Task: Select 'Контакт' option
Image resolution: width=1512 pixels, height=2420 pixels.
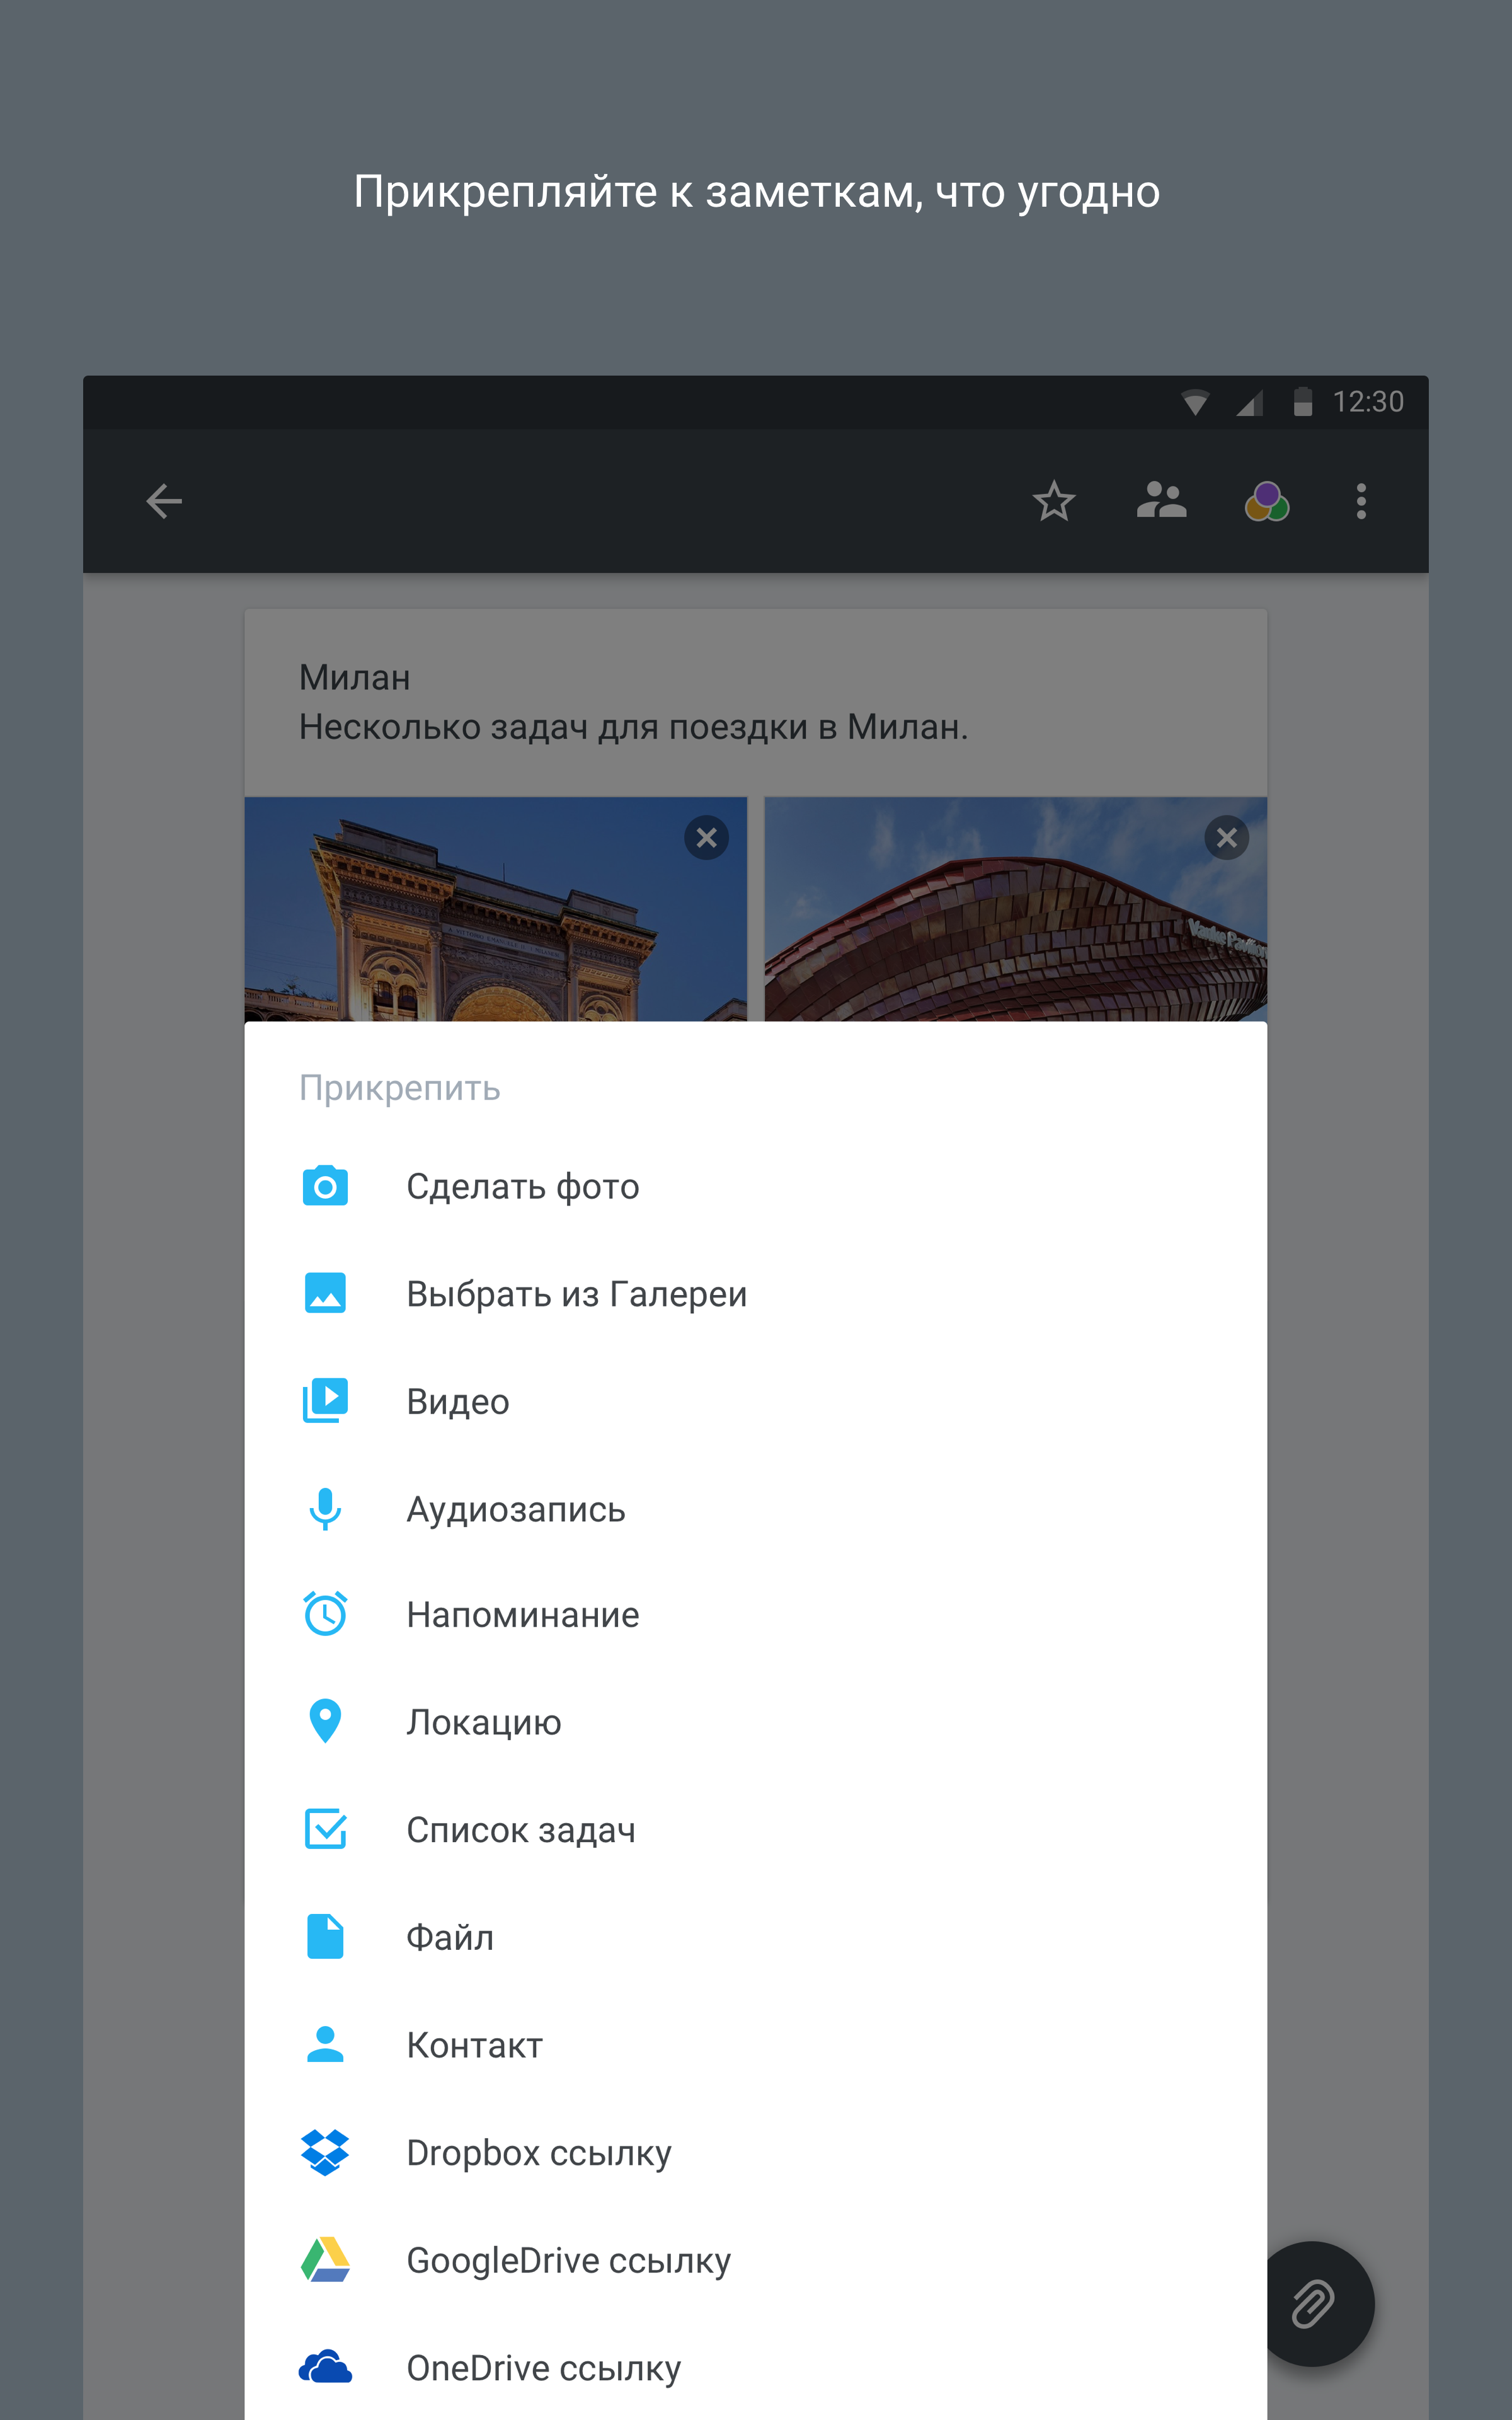Action: click(755, 2044)
